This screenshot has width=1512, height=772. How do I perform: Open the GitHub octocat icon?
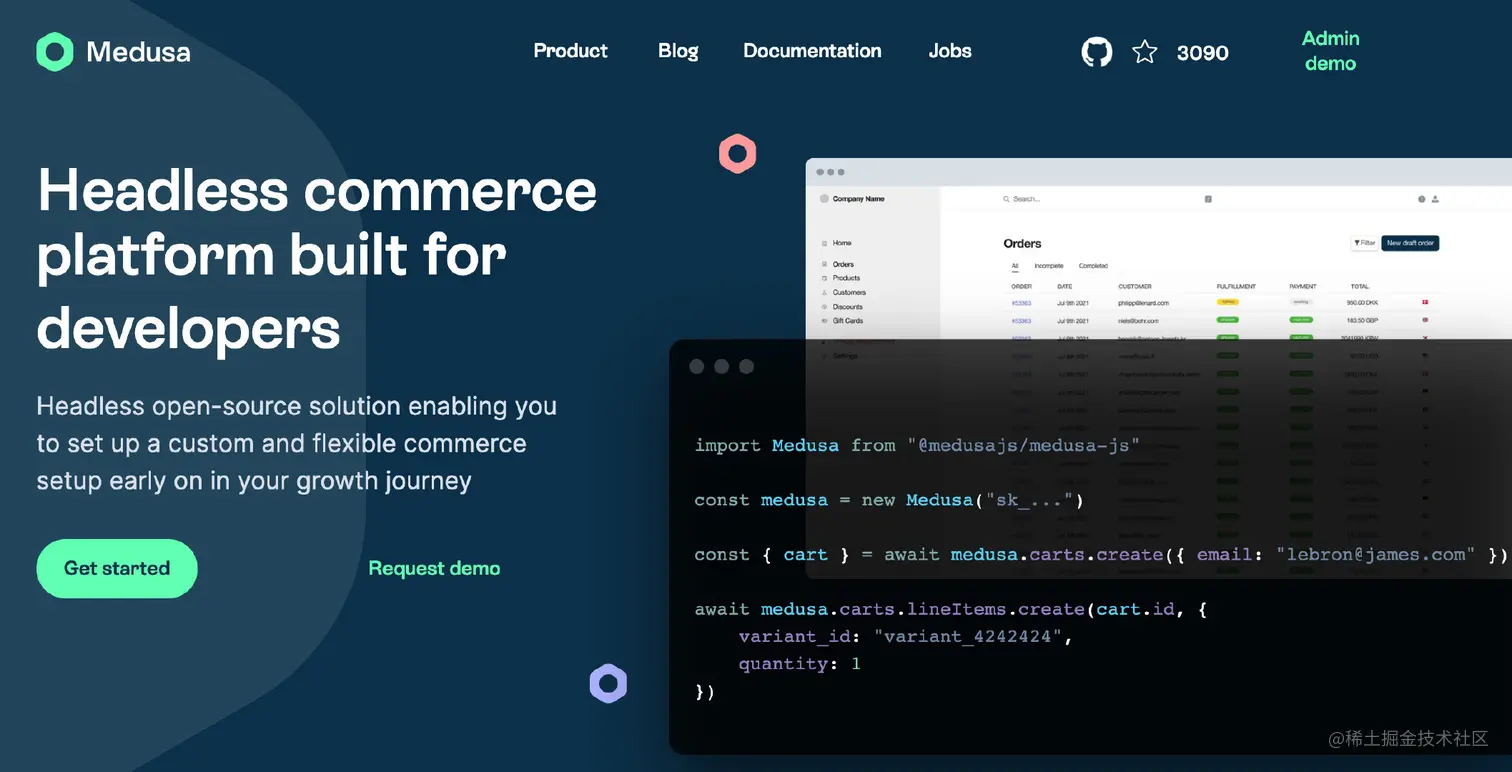tap(1097, 52)
